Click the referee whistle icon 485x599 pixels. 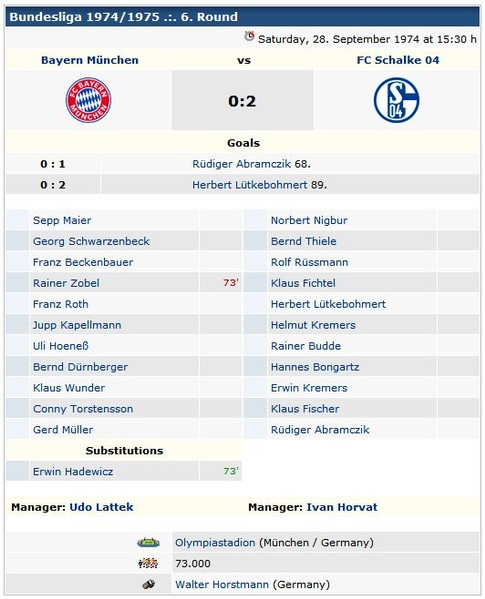[149, 584]
